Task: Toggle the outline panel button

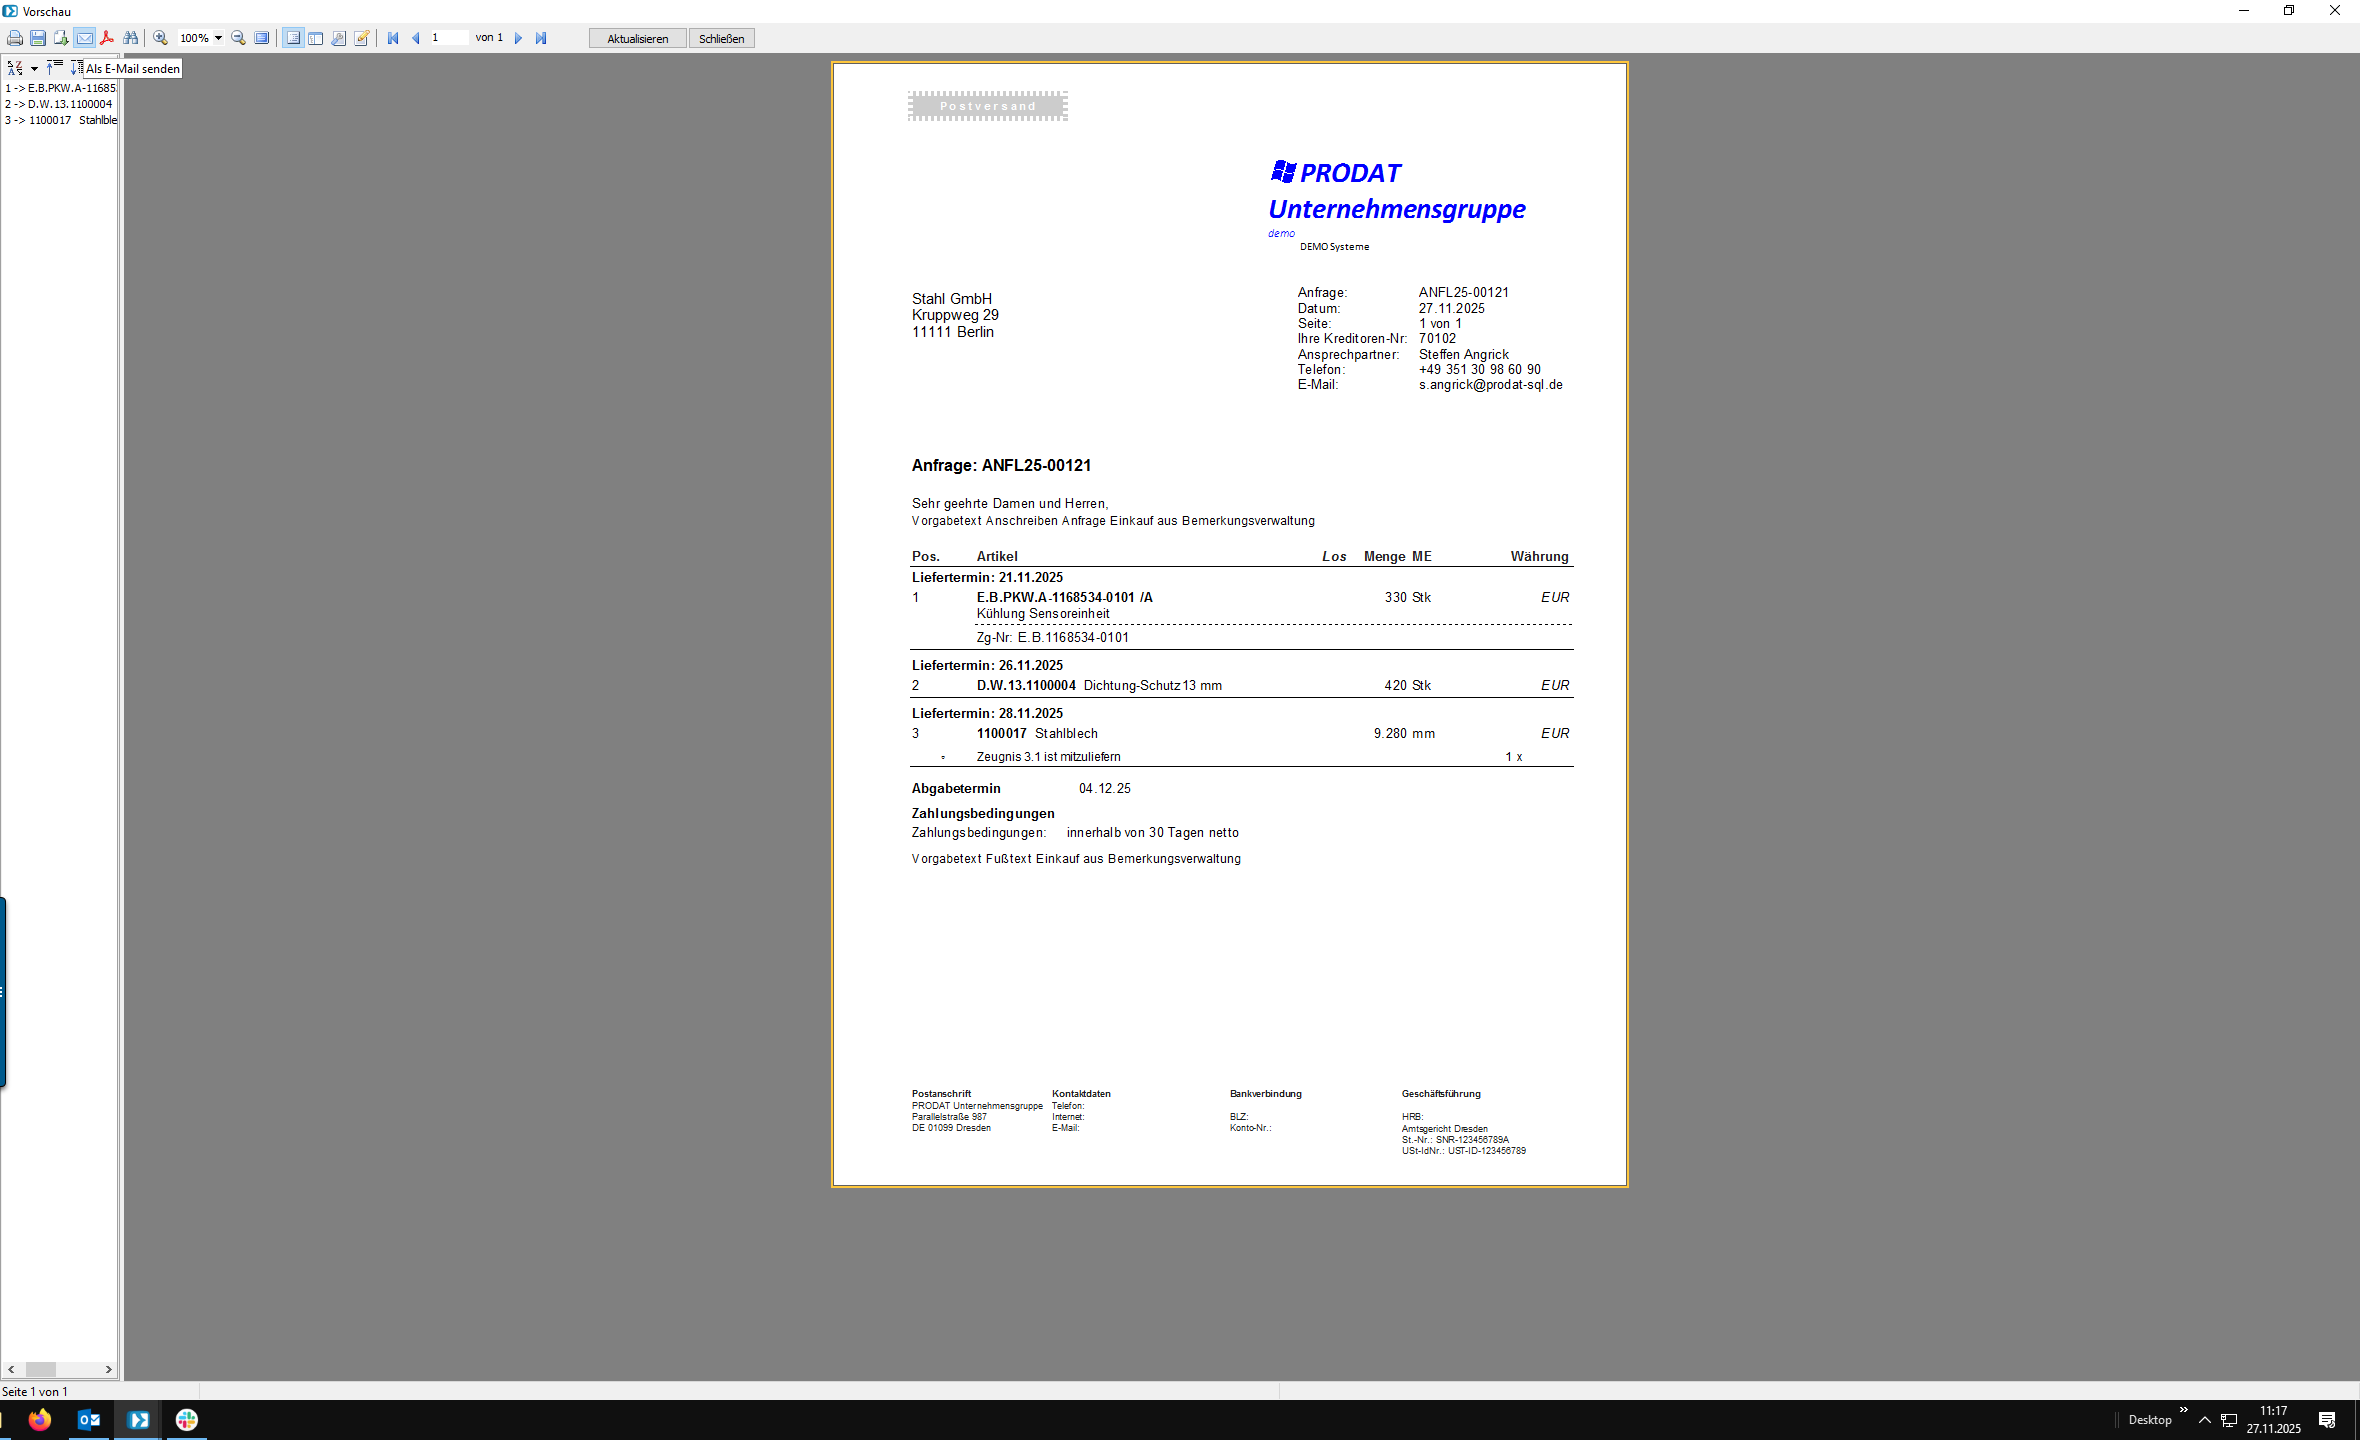Action: point(293,38)
